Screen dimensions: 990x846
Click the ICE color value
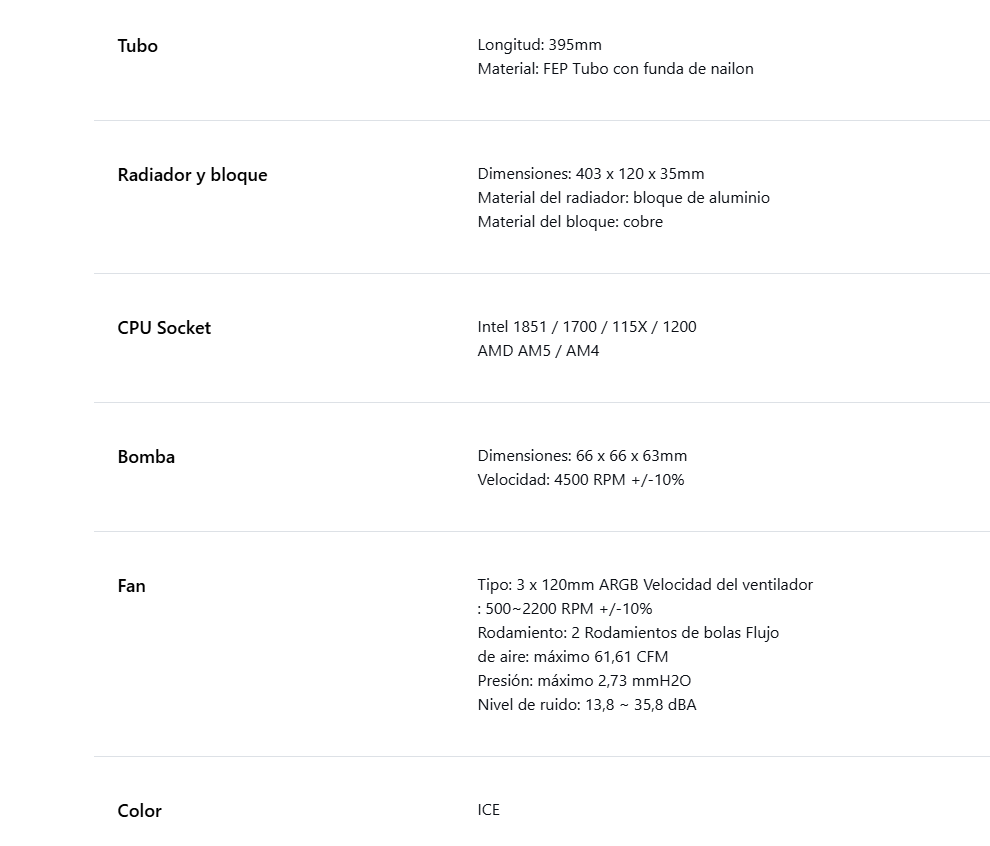coord(488,810)
